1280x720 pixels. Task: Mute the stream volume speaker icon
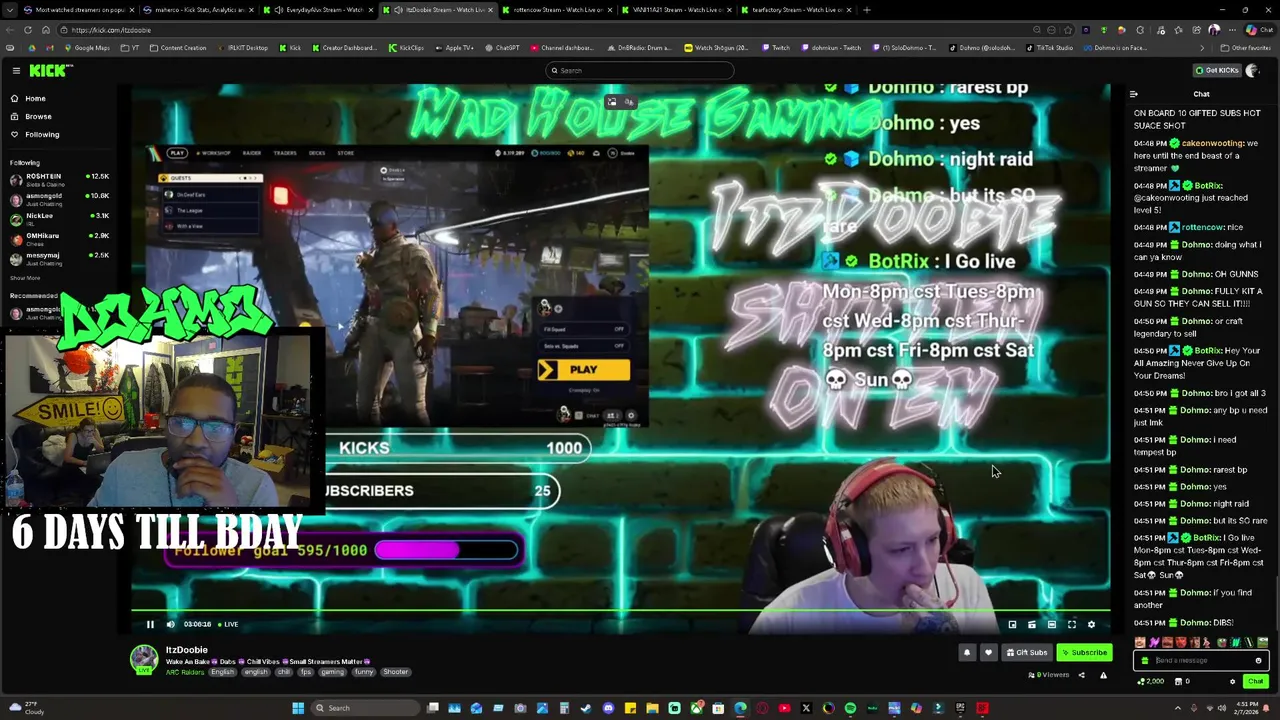pos(170,624)
